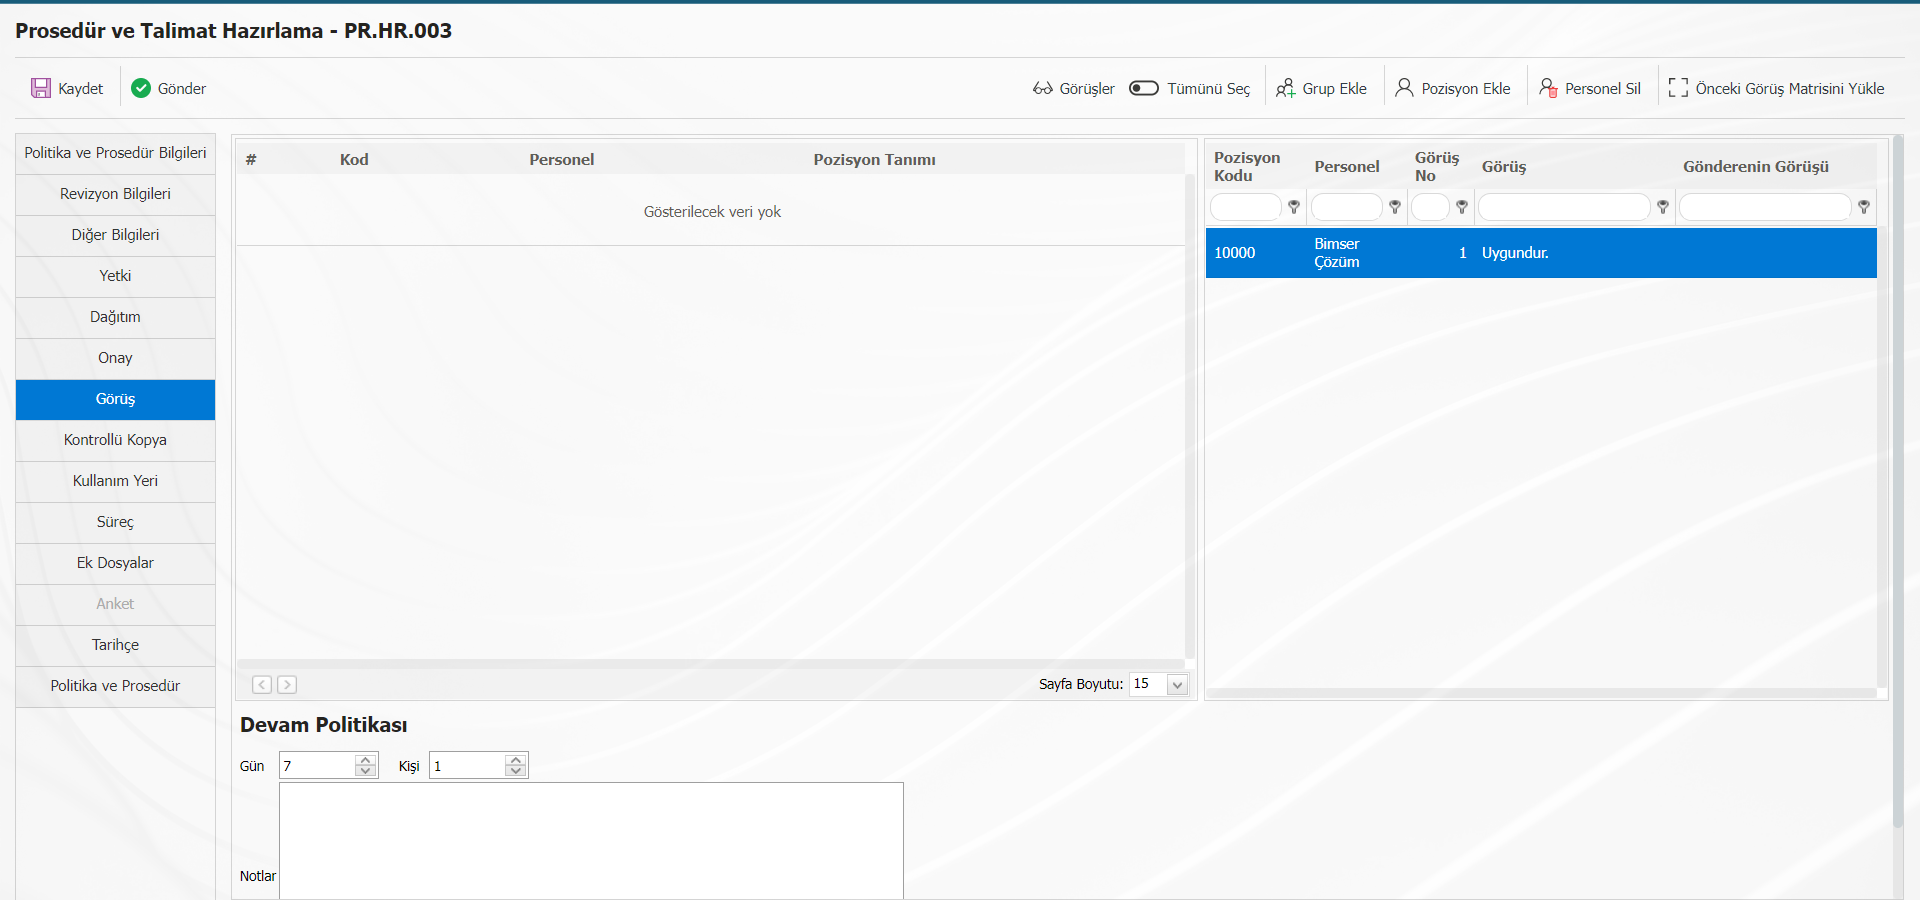Open the Dağıtım tab
Image resolution: width=1920 pixels, height=900 pixels.
point(115,317)
